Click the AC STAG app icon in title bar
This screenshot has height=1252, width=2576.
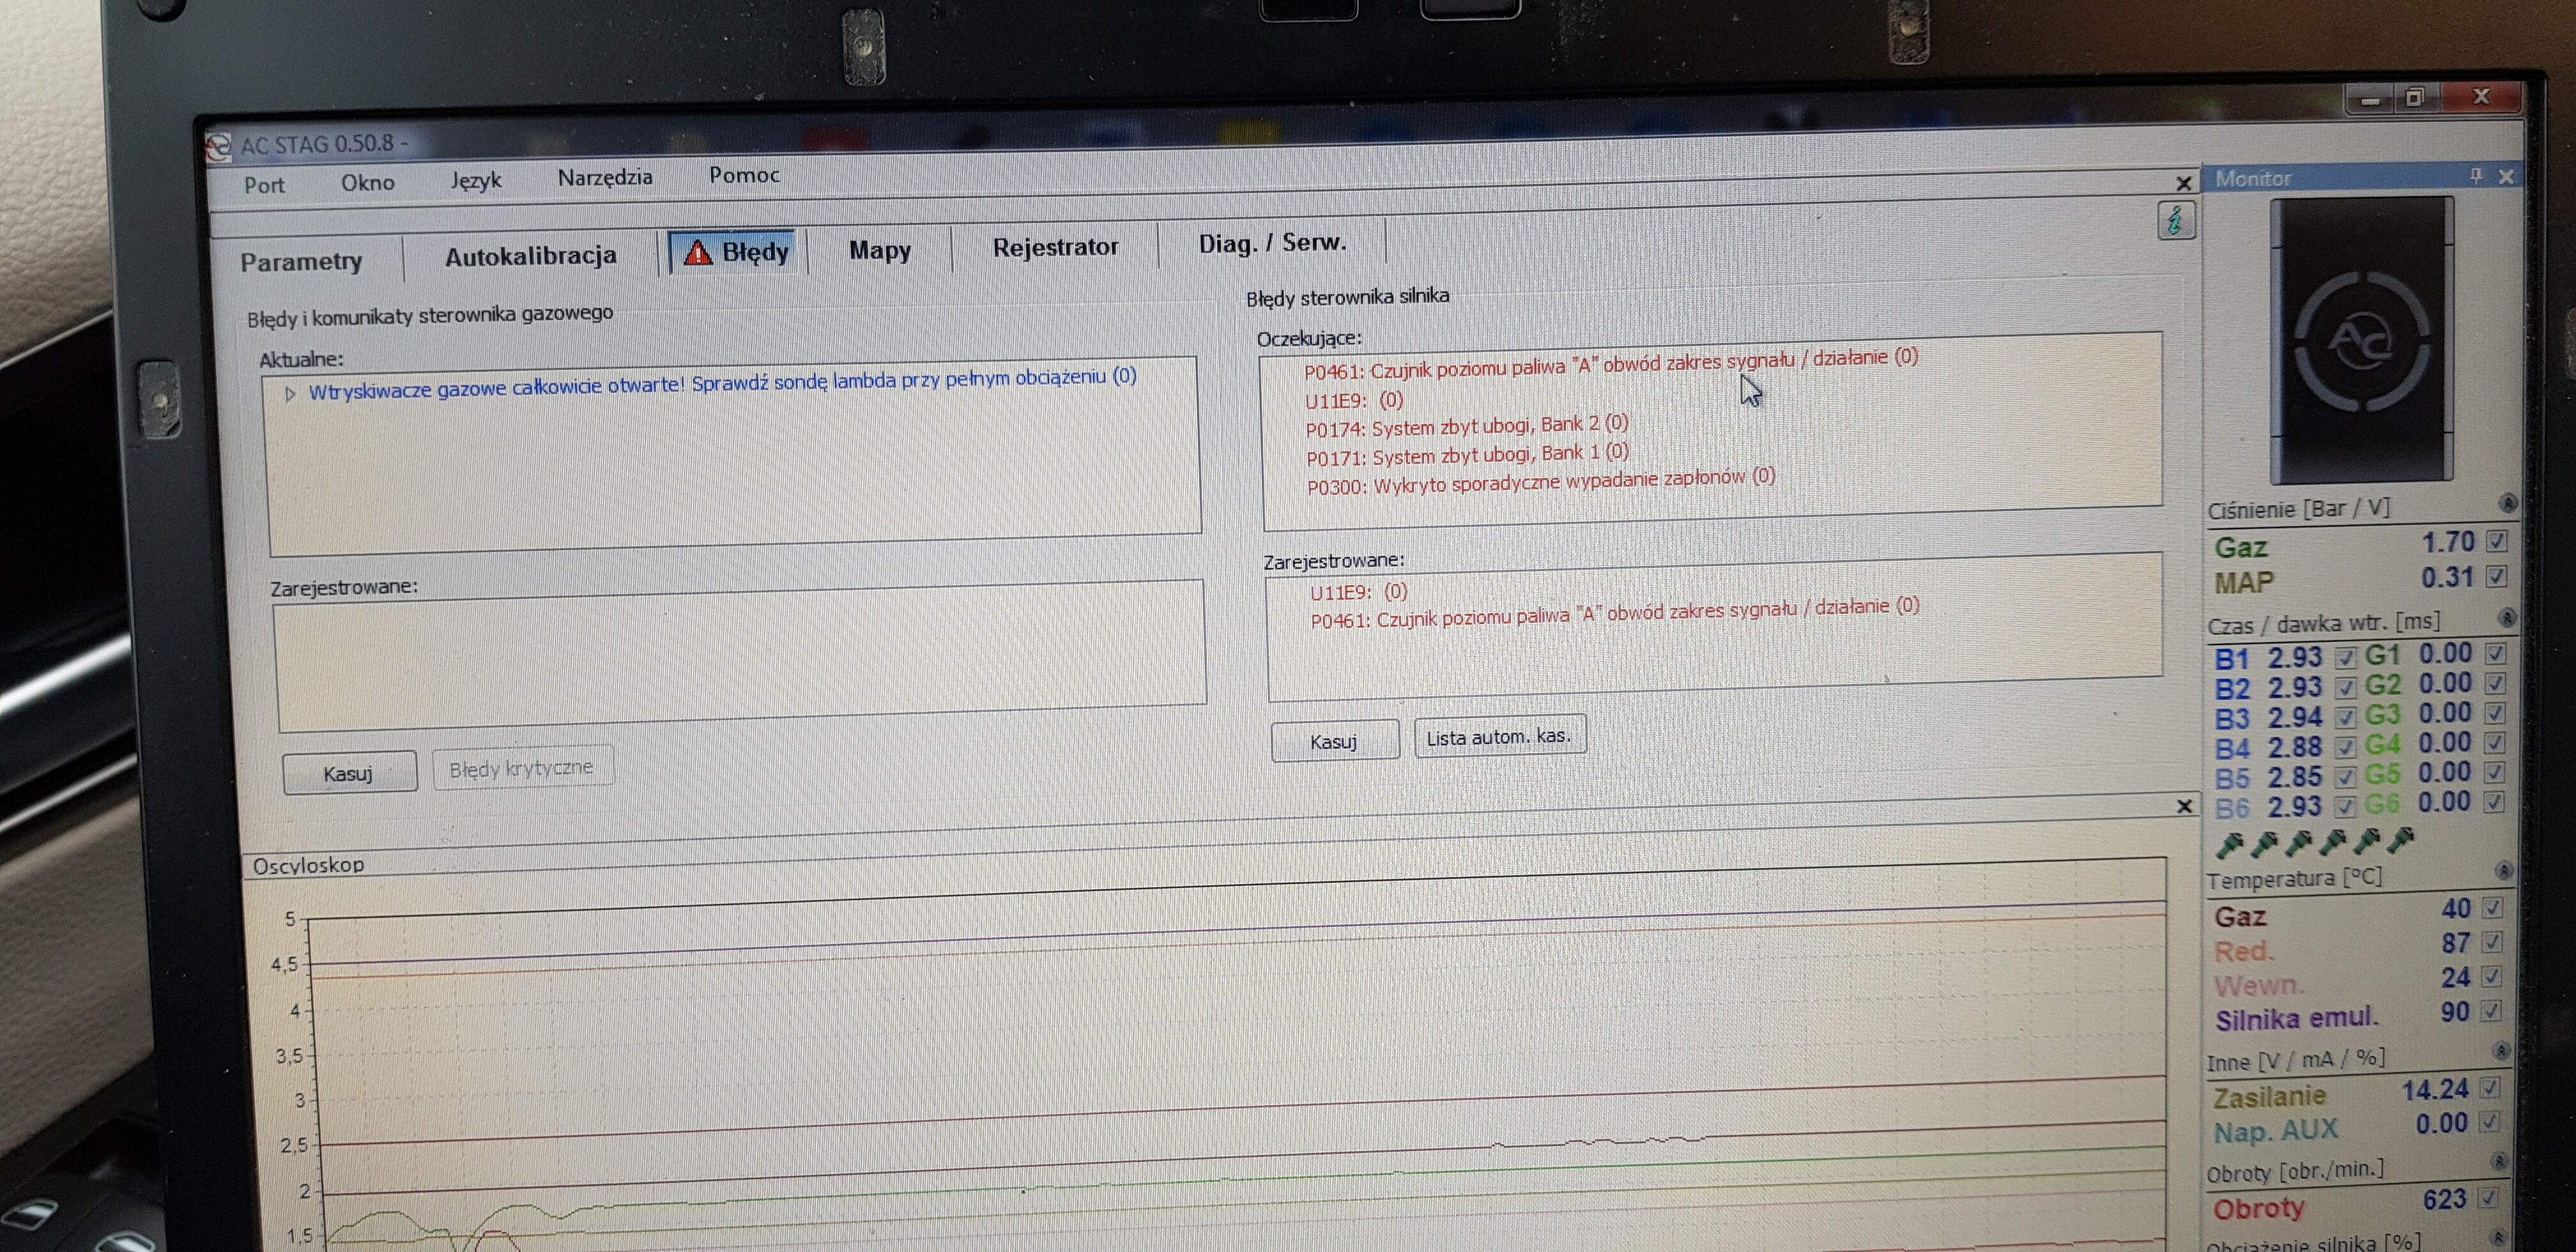pyautogui.click(x=218, y=148)
